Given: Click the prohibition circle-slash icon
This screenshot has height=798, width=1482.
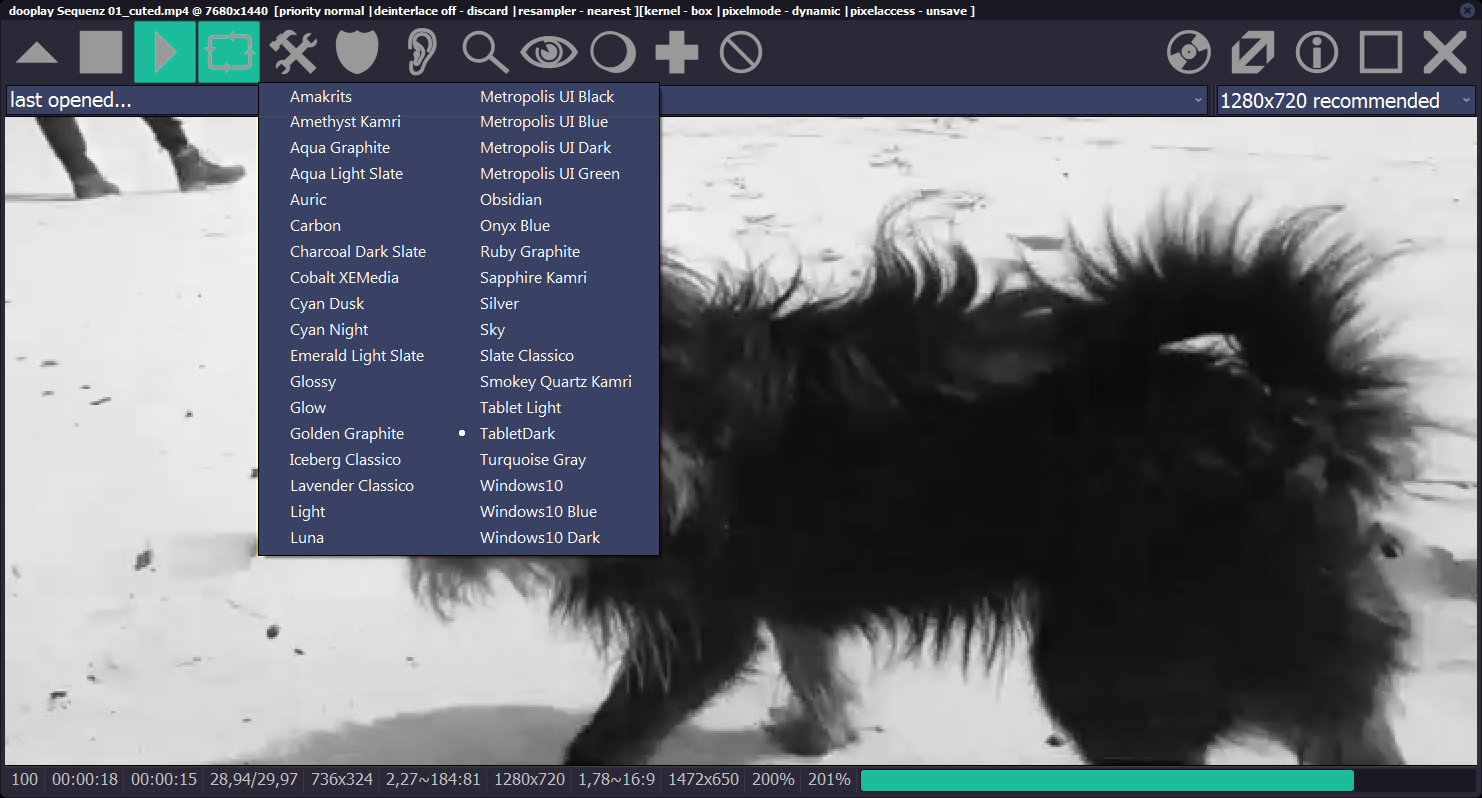Looking at the screenshot, I should coord(741,52).
